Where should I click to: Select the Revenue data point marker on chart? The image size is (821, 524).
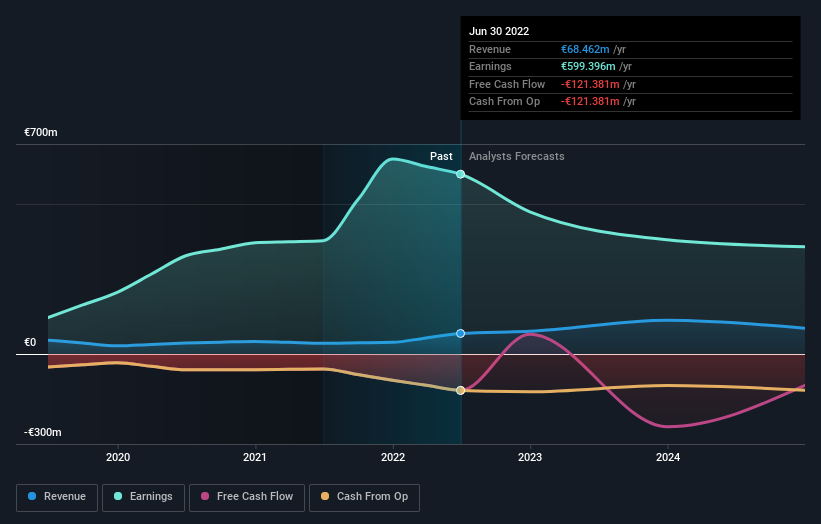(460, 333)
